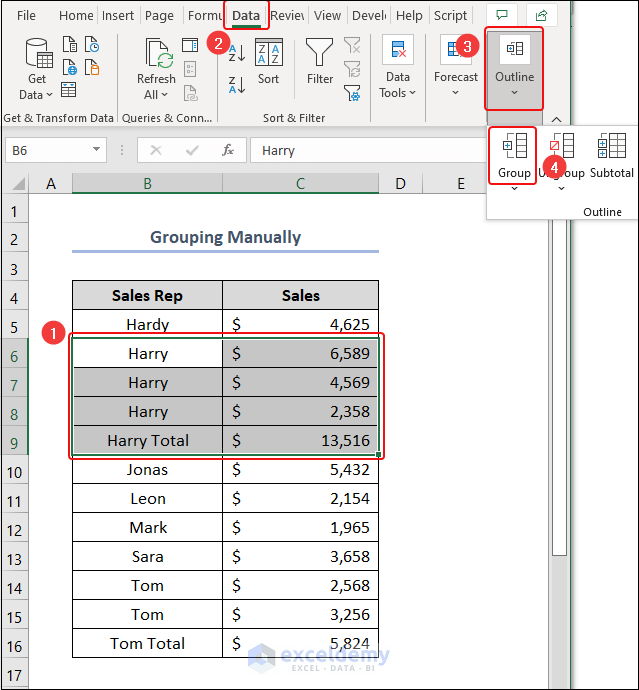Collapse the ribbon with chevron
Viewport: 639px width, 690px height.
click(556, 119)
